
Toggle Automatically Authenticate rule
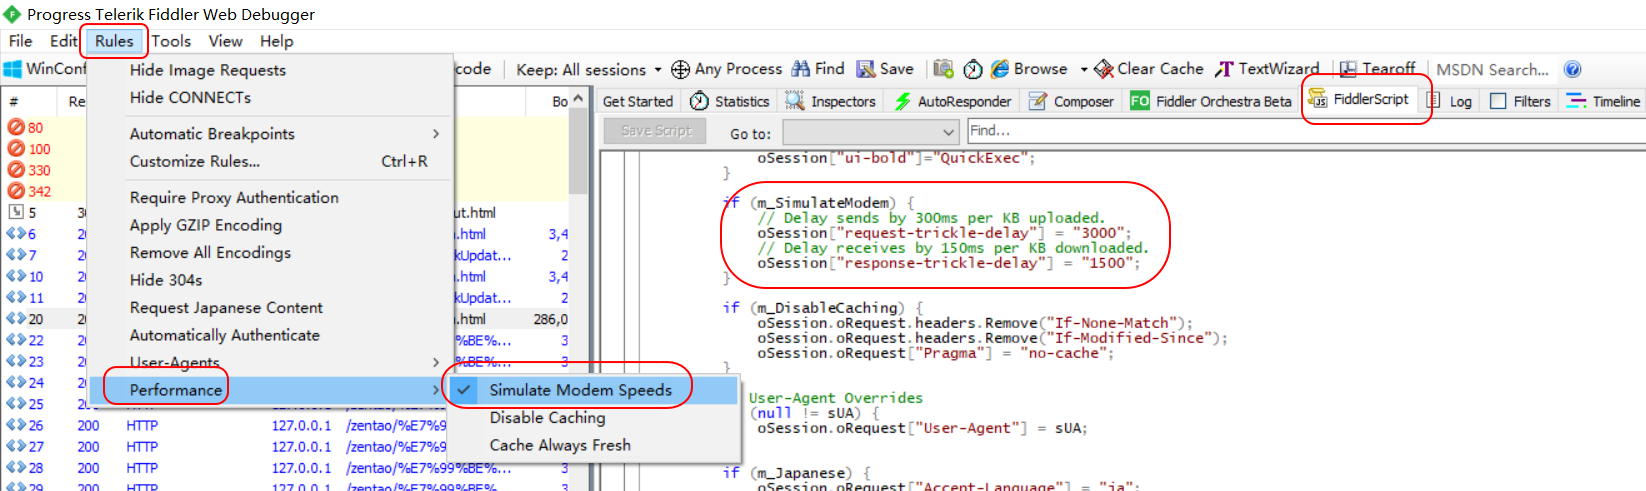pos(225,335)
